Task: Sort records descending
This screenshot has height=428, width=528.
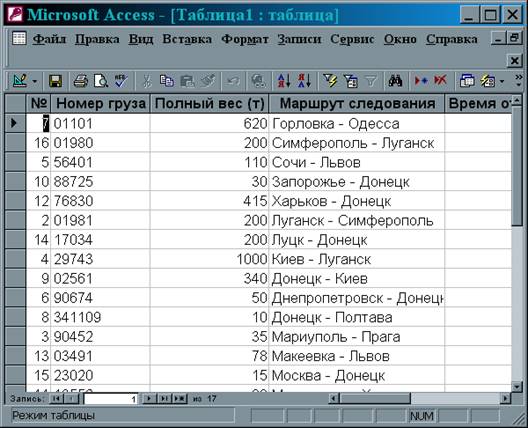Action: [x=304, y=81]
